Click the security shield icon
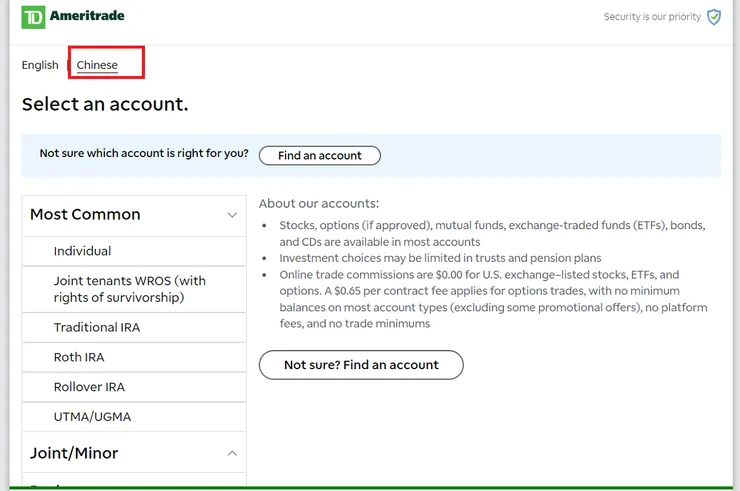740x491 pixels. pyautogui.click(x=713, y=17)
